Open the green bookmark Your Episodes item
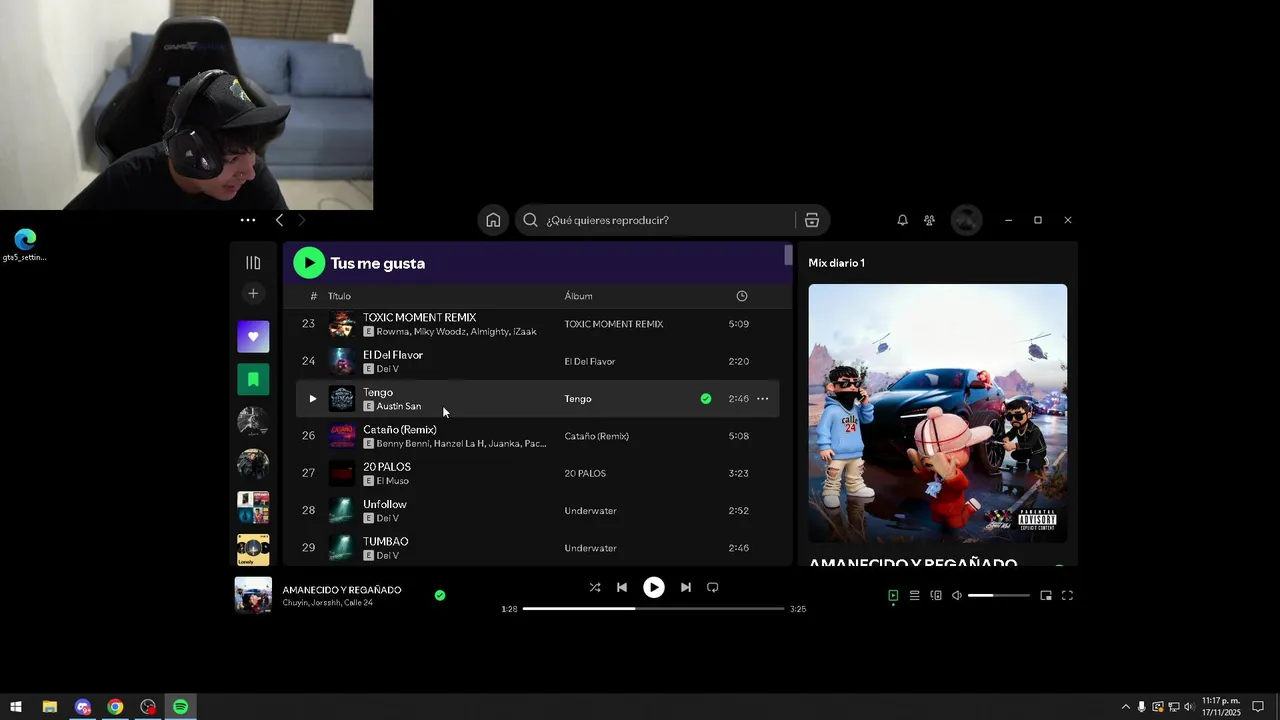 coord(253,379)
